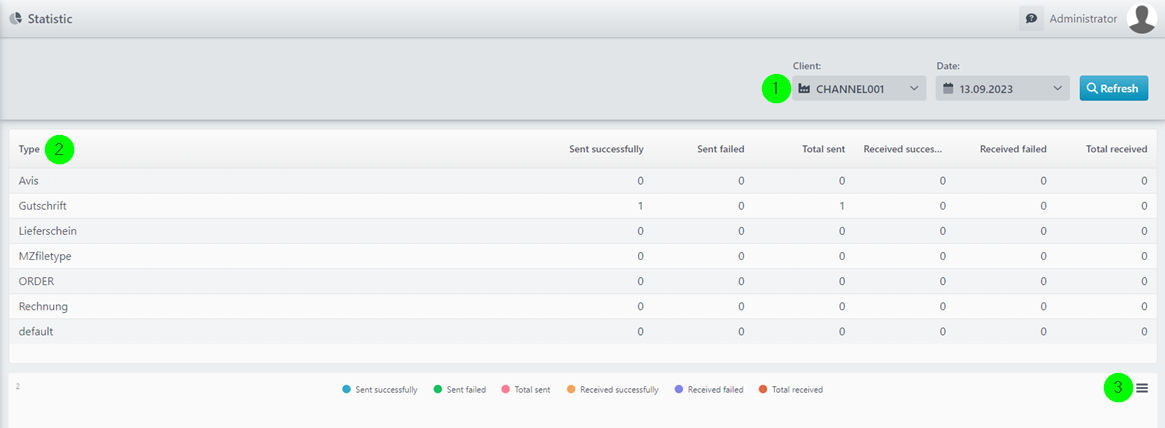This screenshot has height=428, width=1165.
Task: Click the calendar icon in Date field
Action: coord(947,88)
